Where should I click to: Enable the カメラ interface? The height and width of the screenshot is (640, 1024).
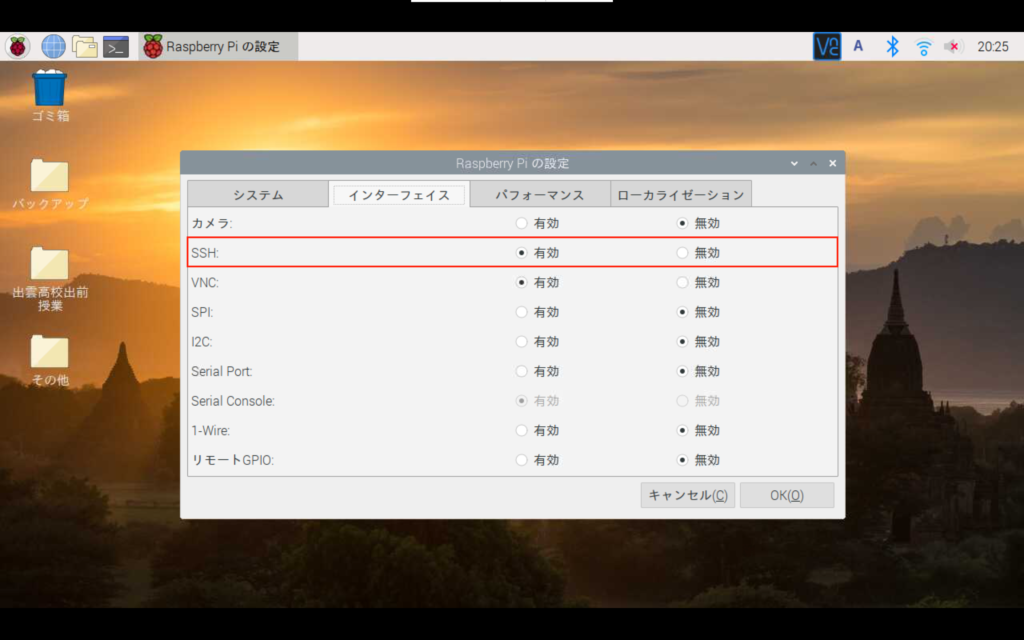point(522,223)
